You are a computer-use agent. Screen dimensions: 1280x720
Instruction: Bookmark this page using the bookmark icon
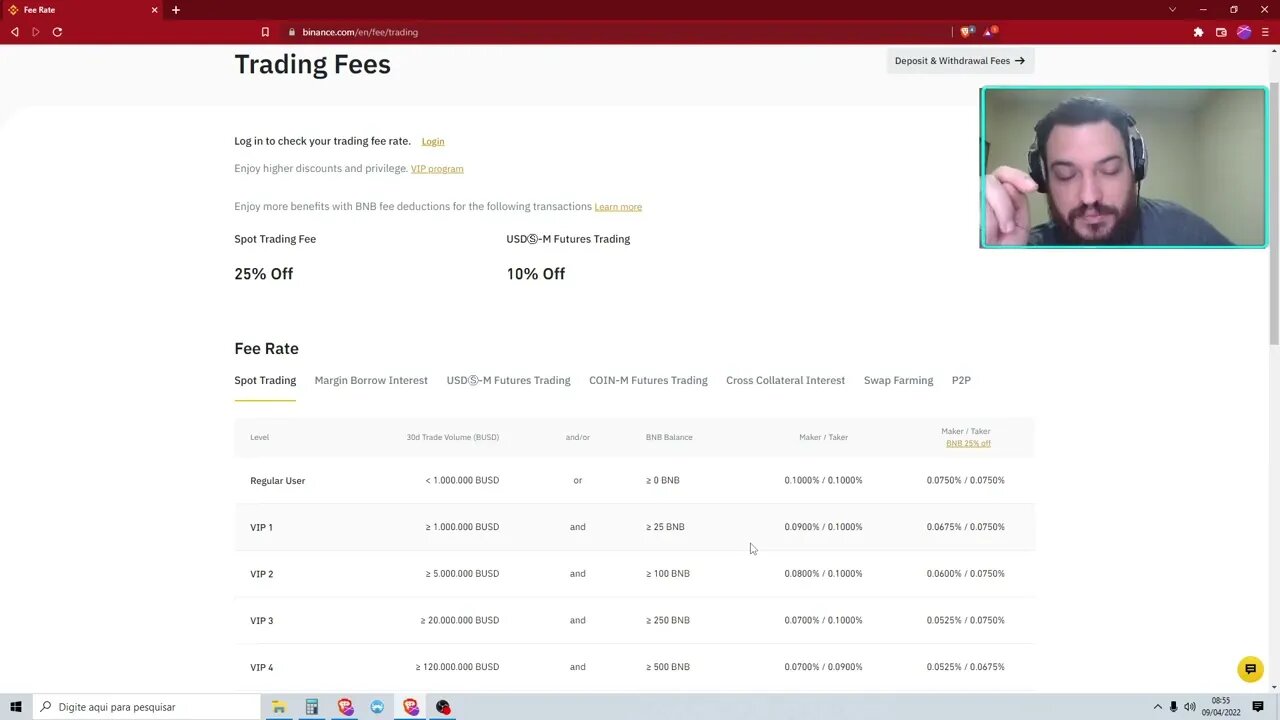265,32
